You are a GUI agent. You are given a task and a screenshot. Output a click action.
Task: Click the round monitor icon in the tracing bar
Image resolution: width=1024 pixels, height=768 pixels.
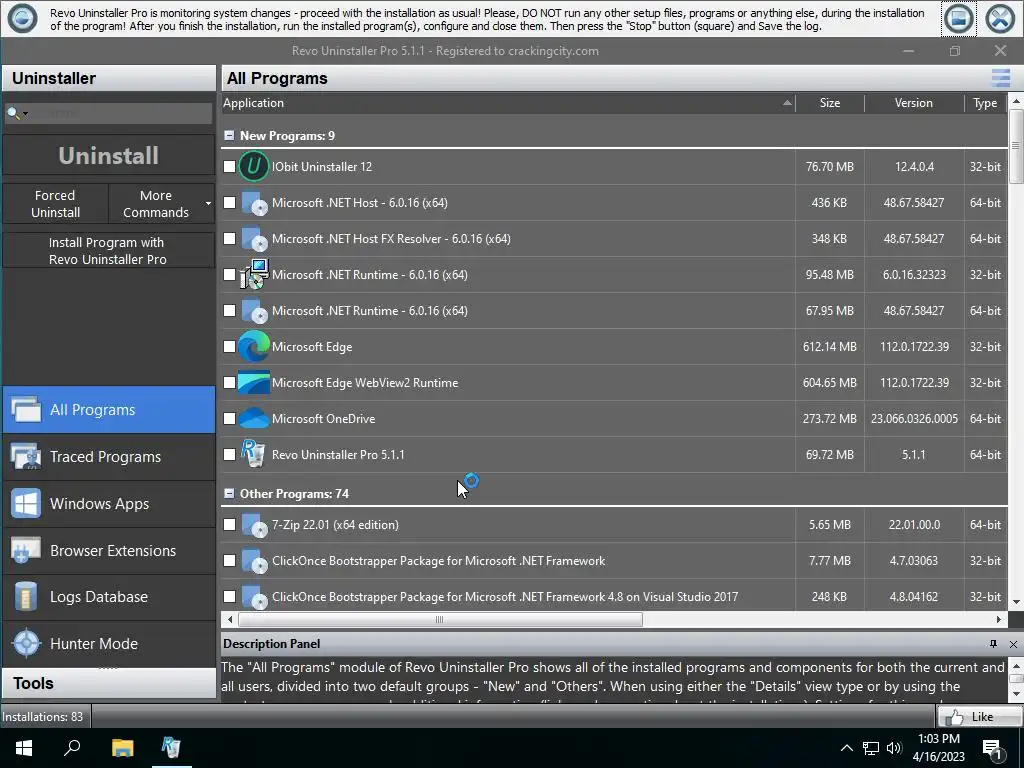pyautogui.click(x=22, y=18)
